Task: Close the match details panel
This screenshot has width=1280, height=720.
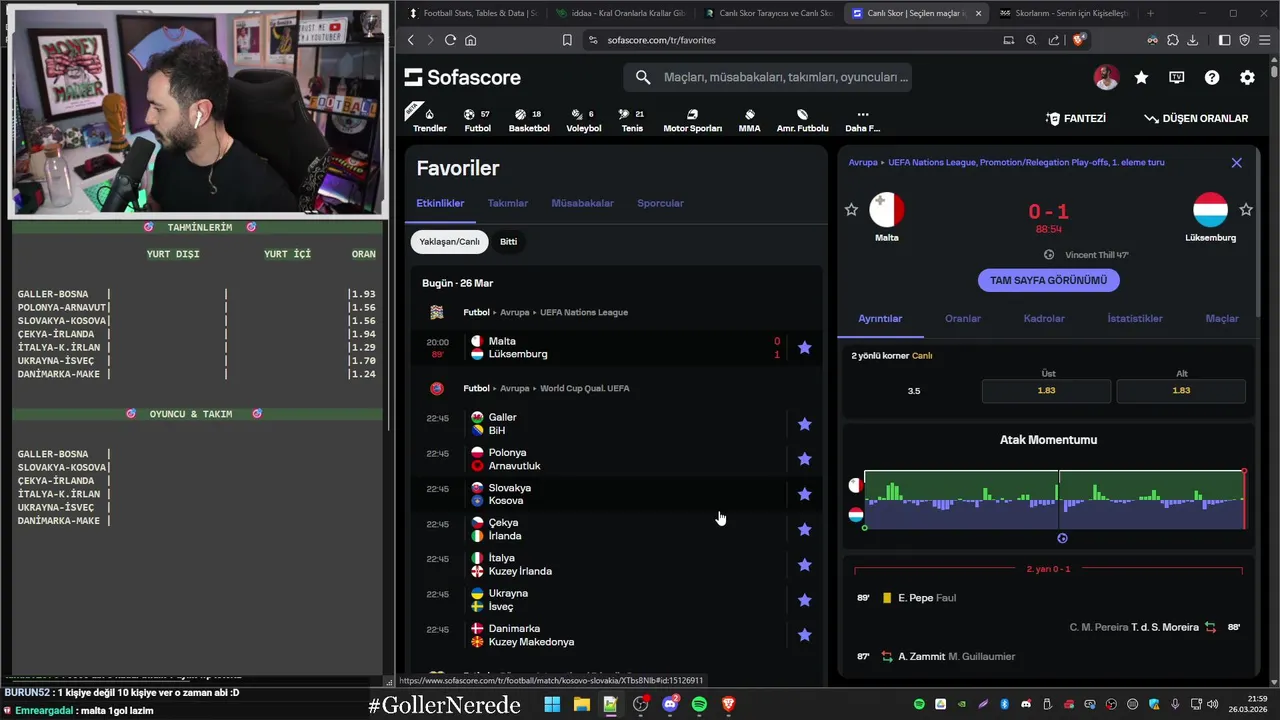Action: (1236, 162)
